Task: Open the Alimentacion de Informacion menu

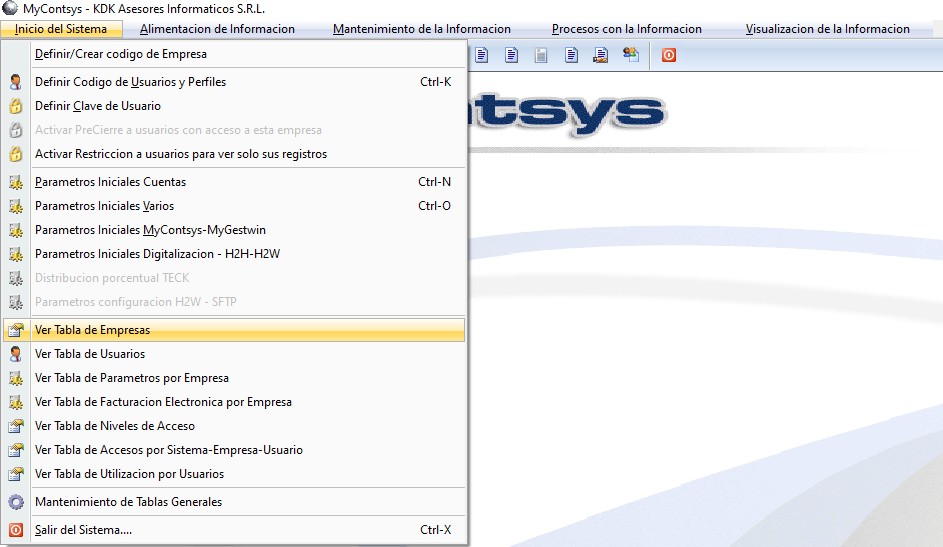Action: tap(217, 29)
